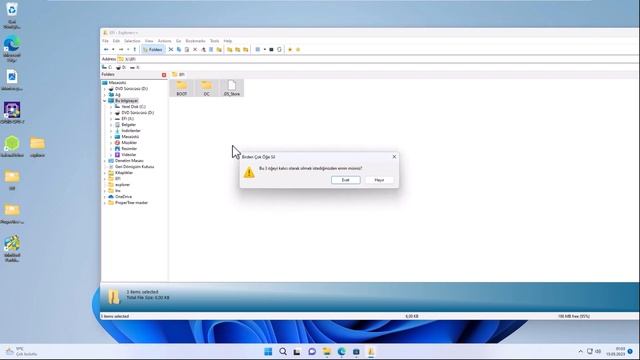This screenshot has width=640, height=360.
Task: Click the Delete X toolbar icon
Action: 195,49
